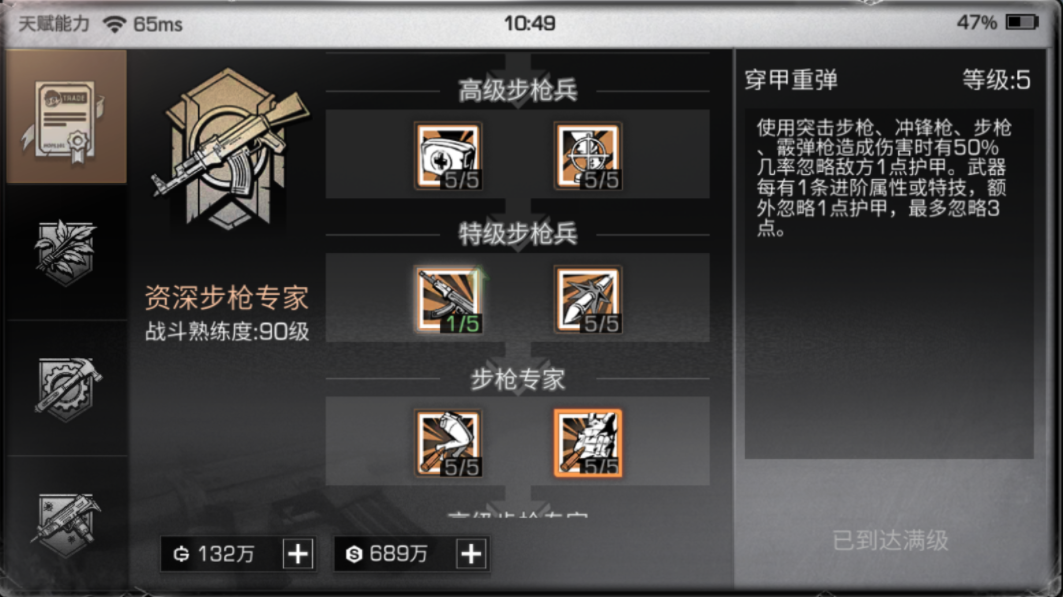The width and height of the screenshot is (1063, 597).
Task: Select the crosshair aiming talent icon
Action: click(588, 156)
